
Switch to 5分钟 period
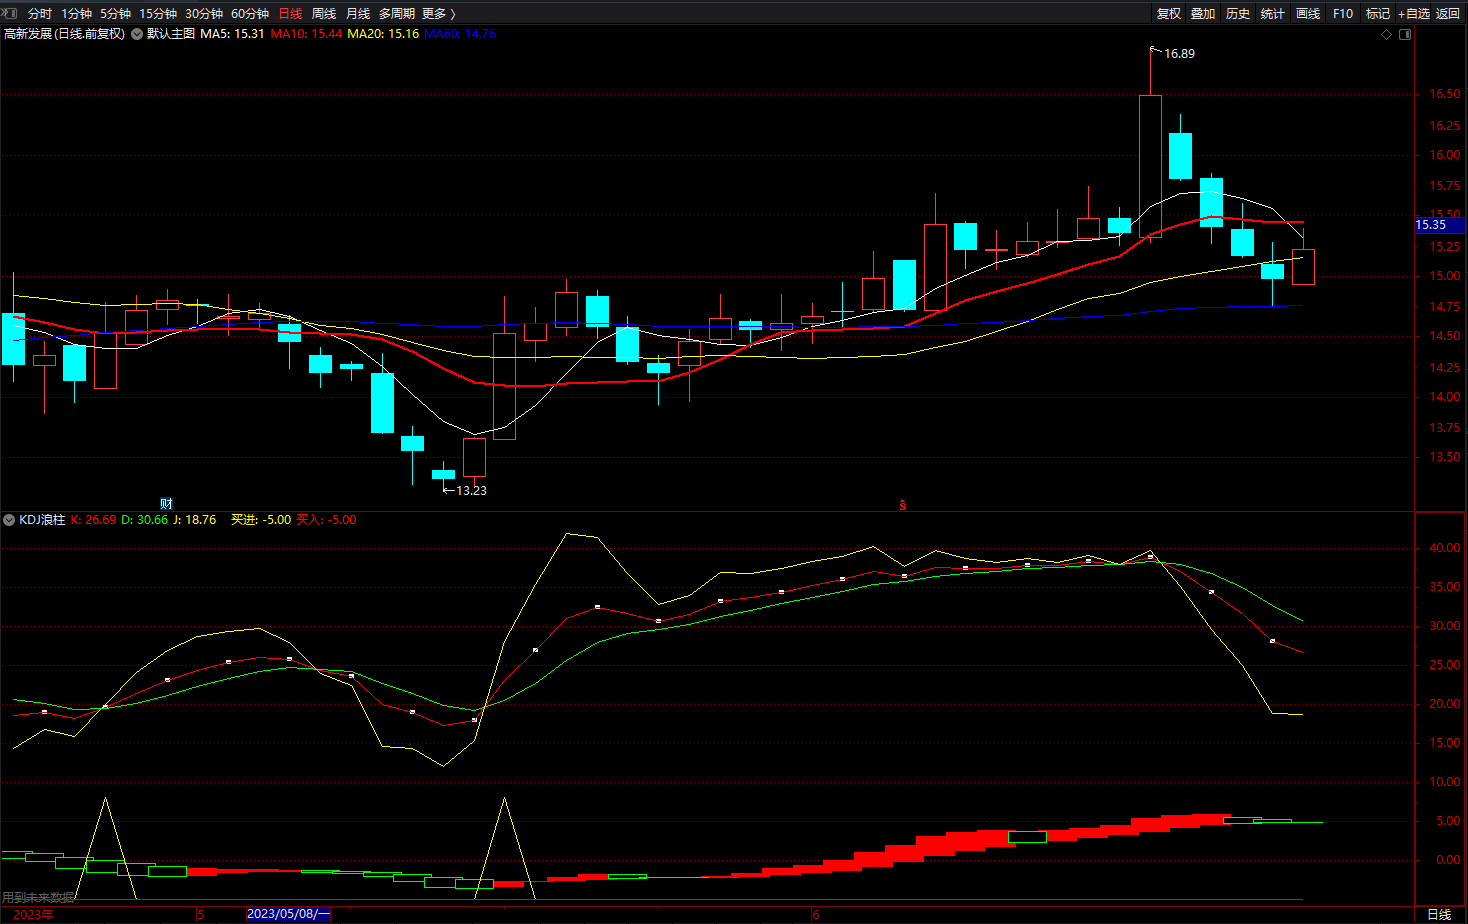(x=115, y=14)
